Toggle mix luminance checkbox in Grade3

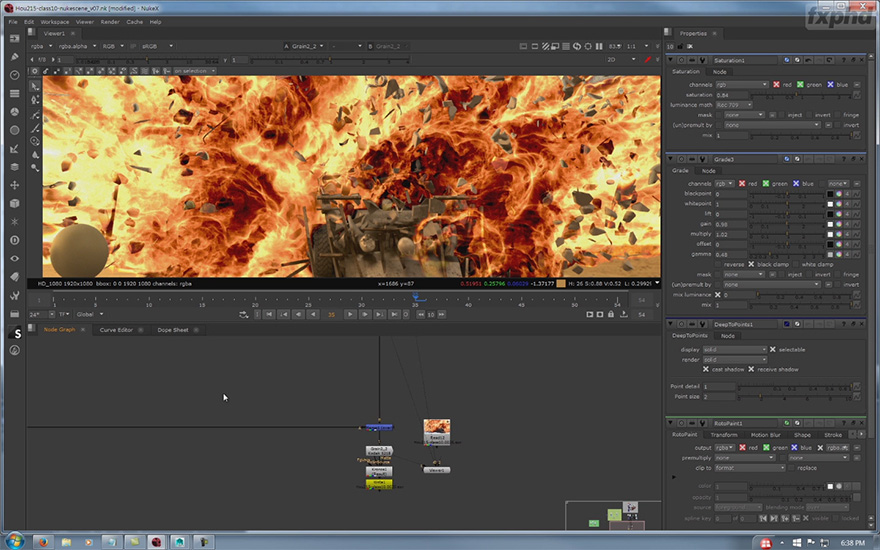(718, 295)
